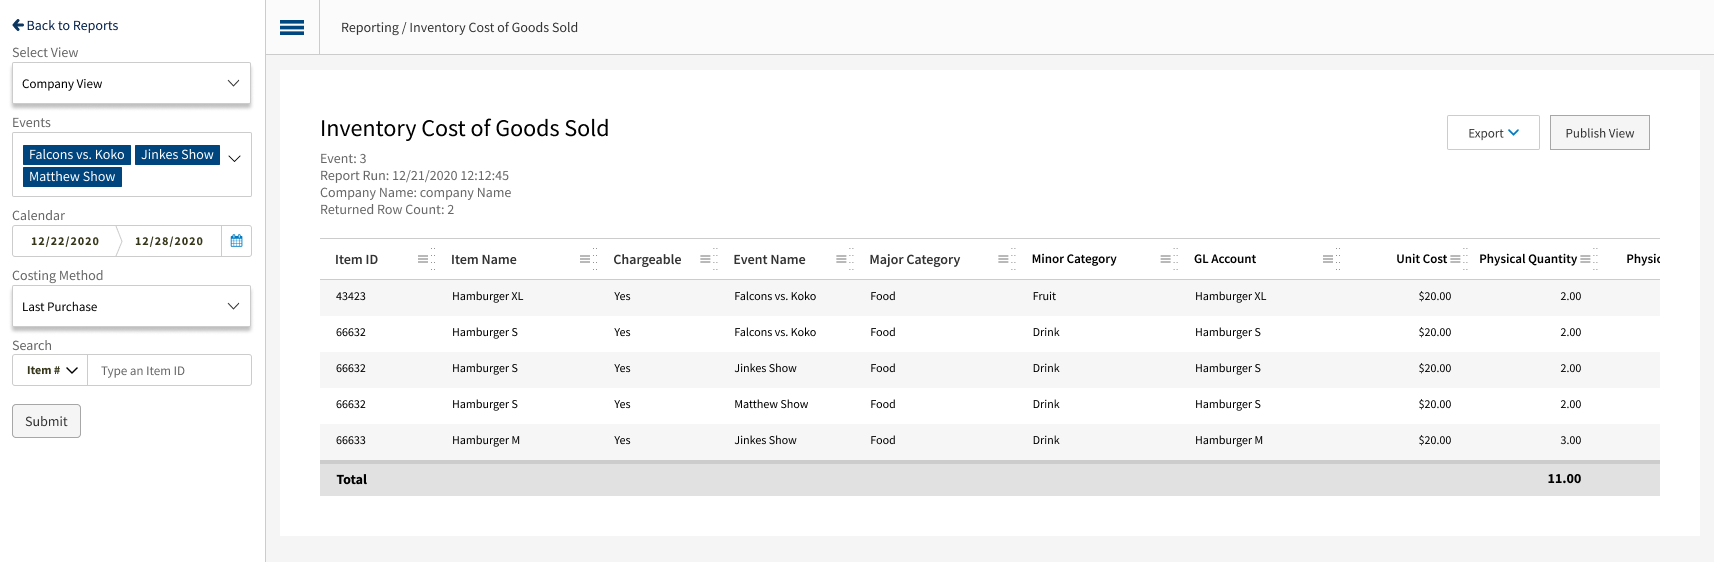Expand the Events multi-select chevron
The width and height of the screenshot is (1714, 562).
[235, 158]
